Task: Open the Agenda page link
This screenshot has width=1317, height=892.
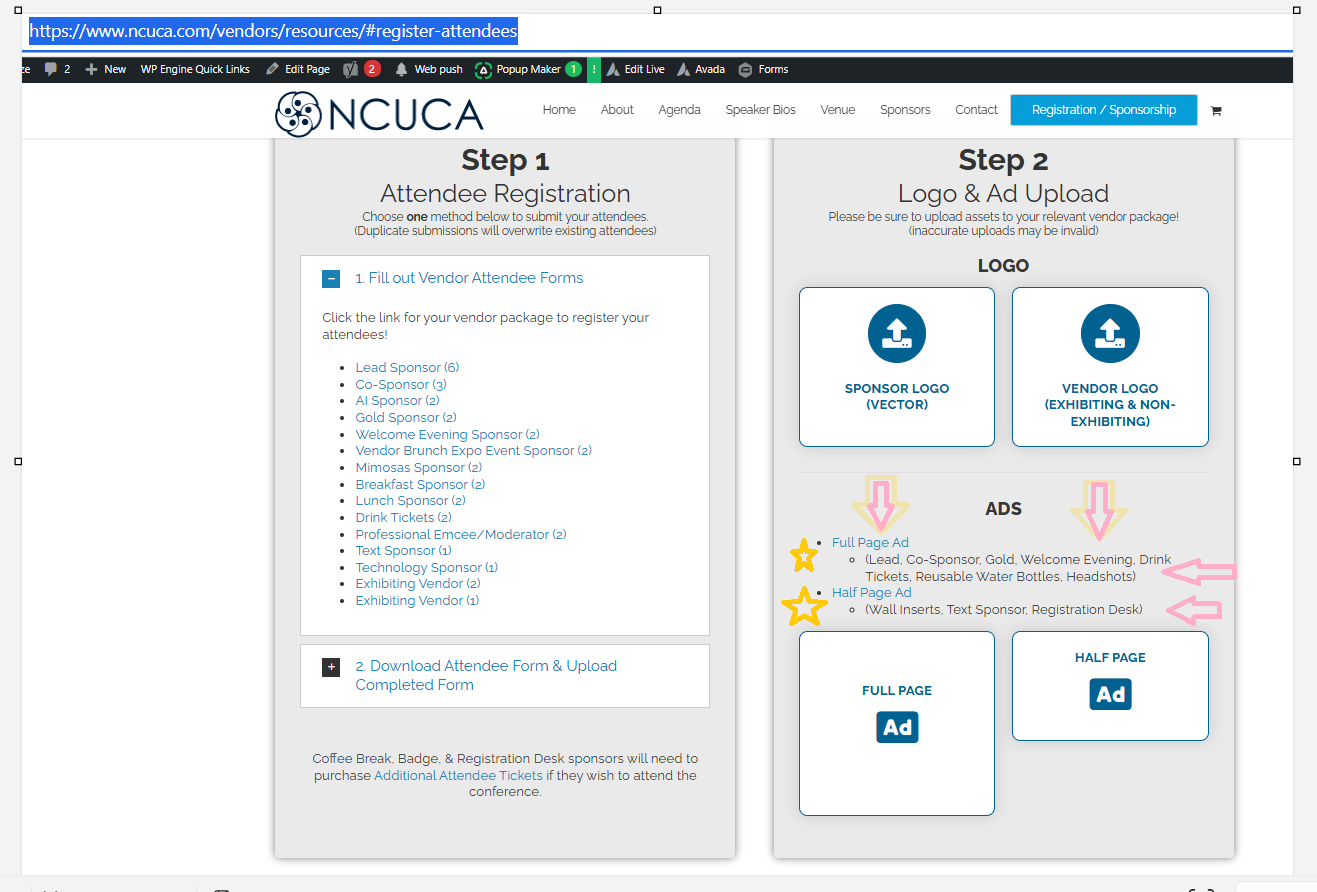Action: [x=679, y=110]
